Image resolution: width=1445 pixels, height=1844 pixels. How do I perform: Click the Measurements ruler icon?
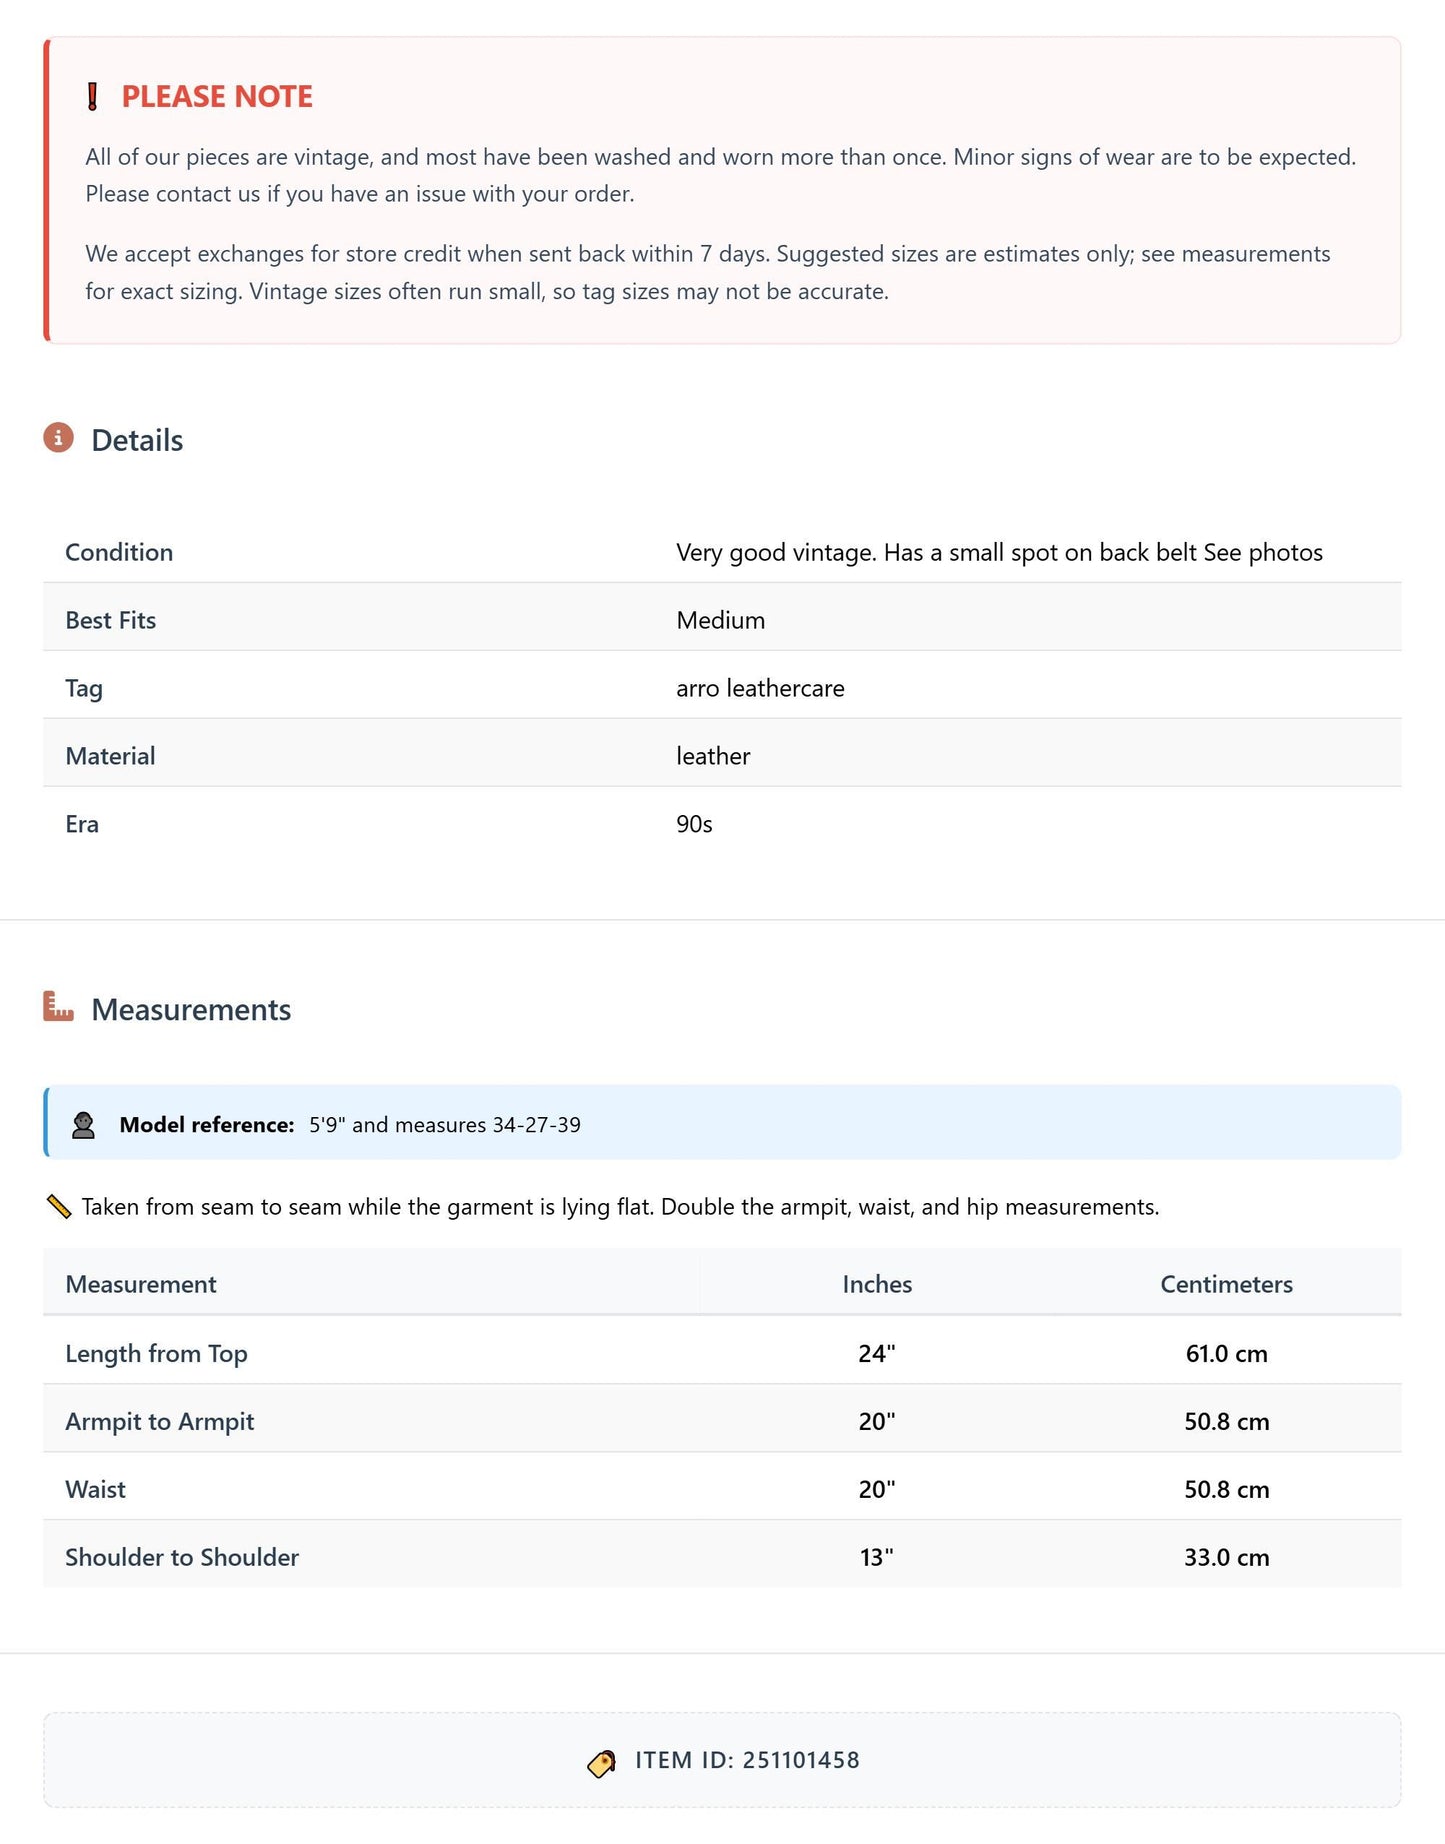click(x=58, y=1006)
